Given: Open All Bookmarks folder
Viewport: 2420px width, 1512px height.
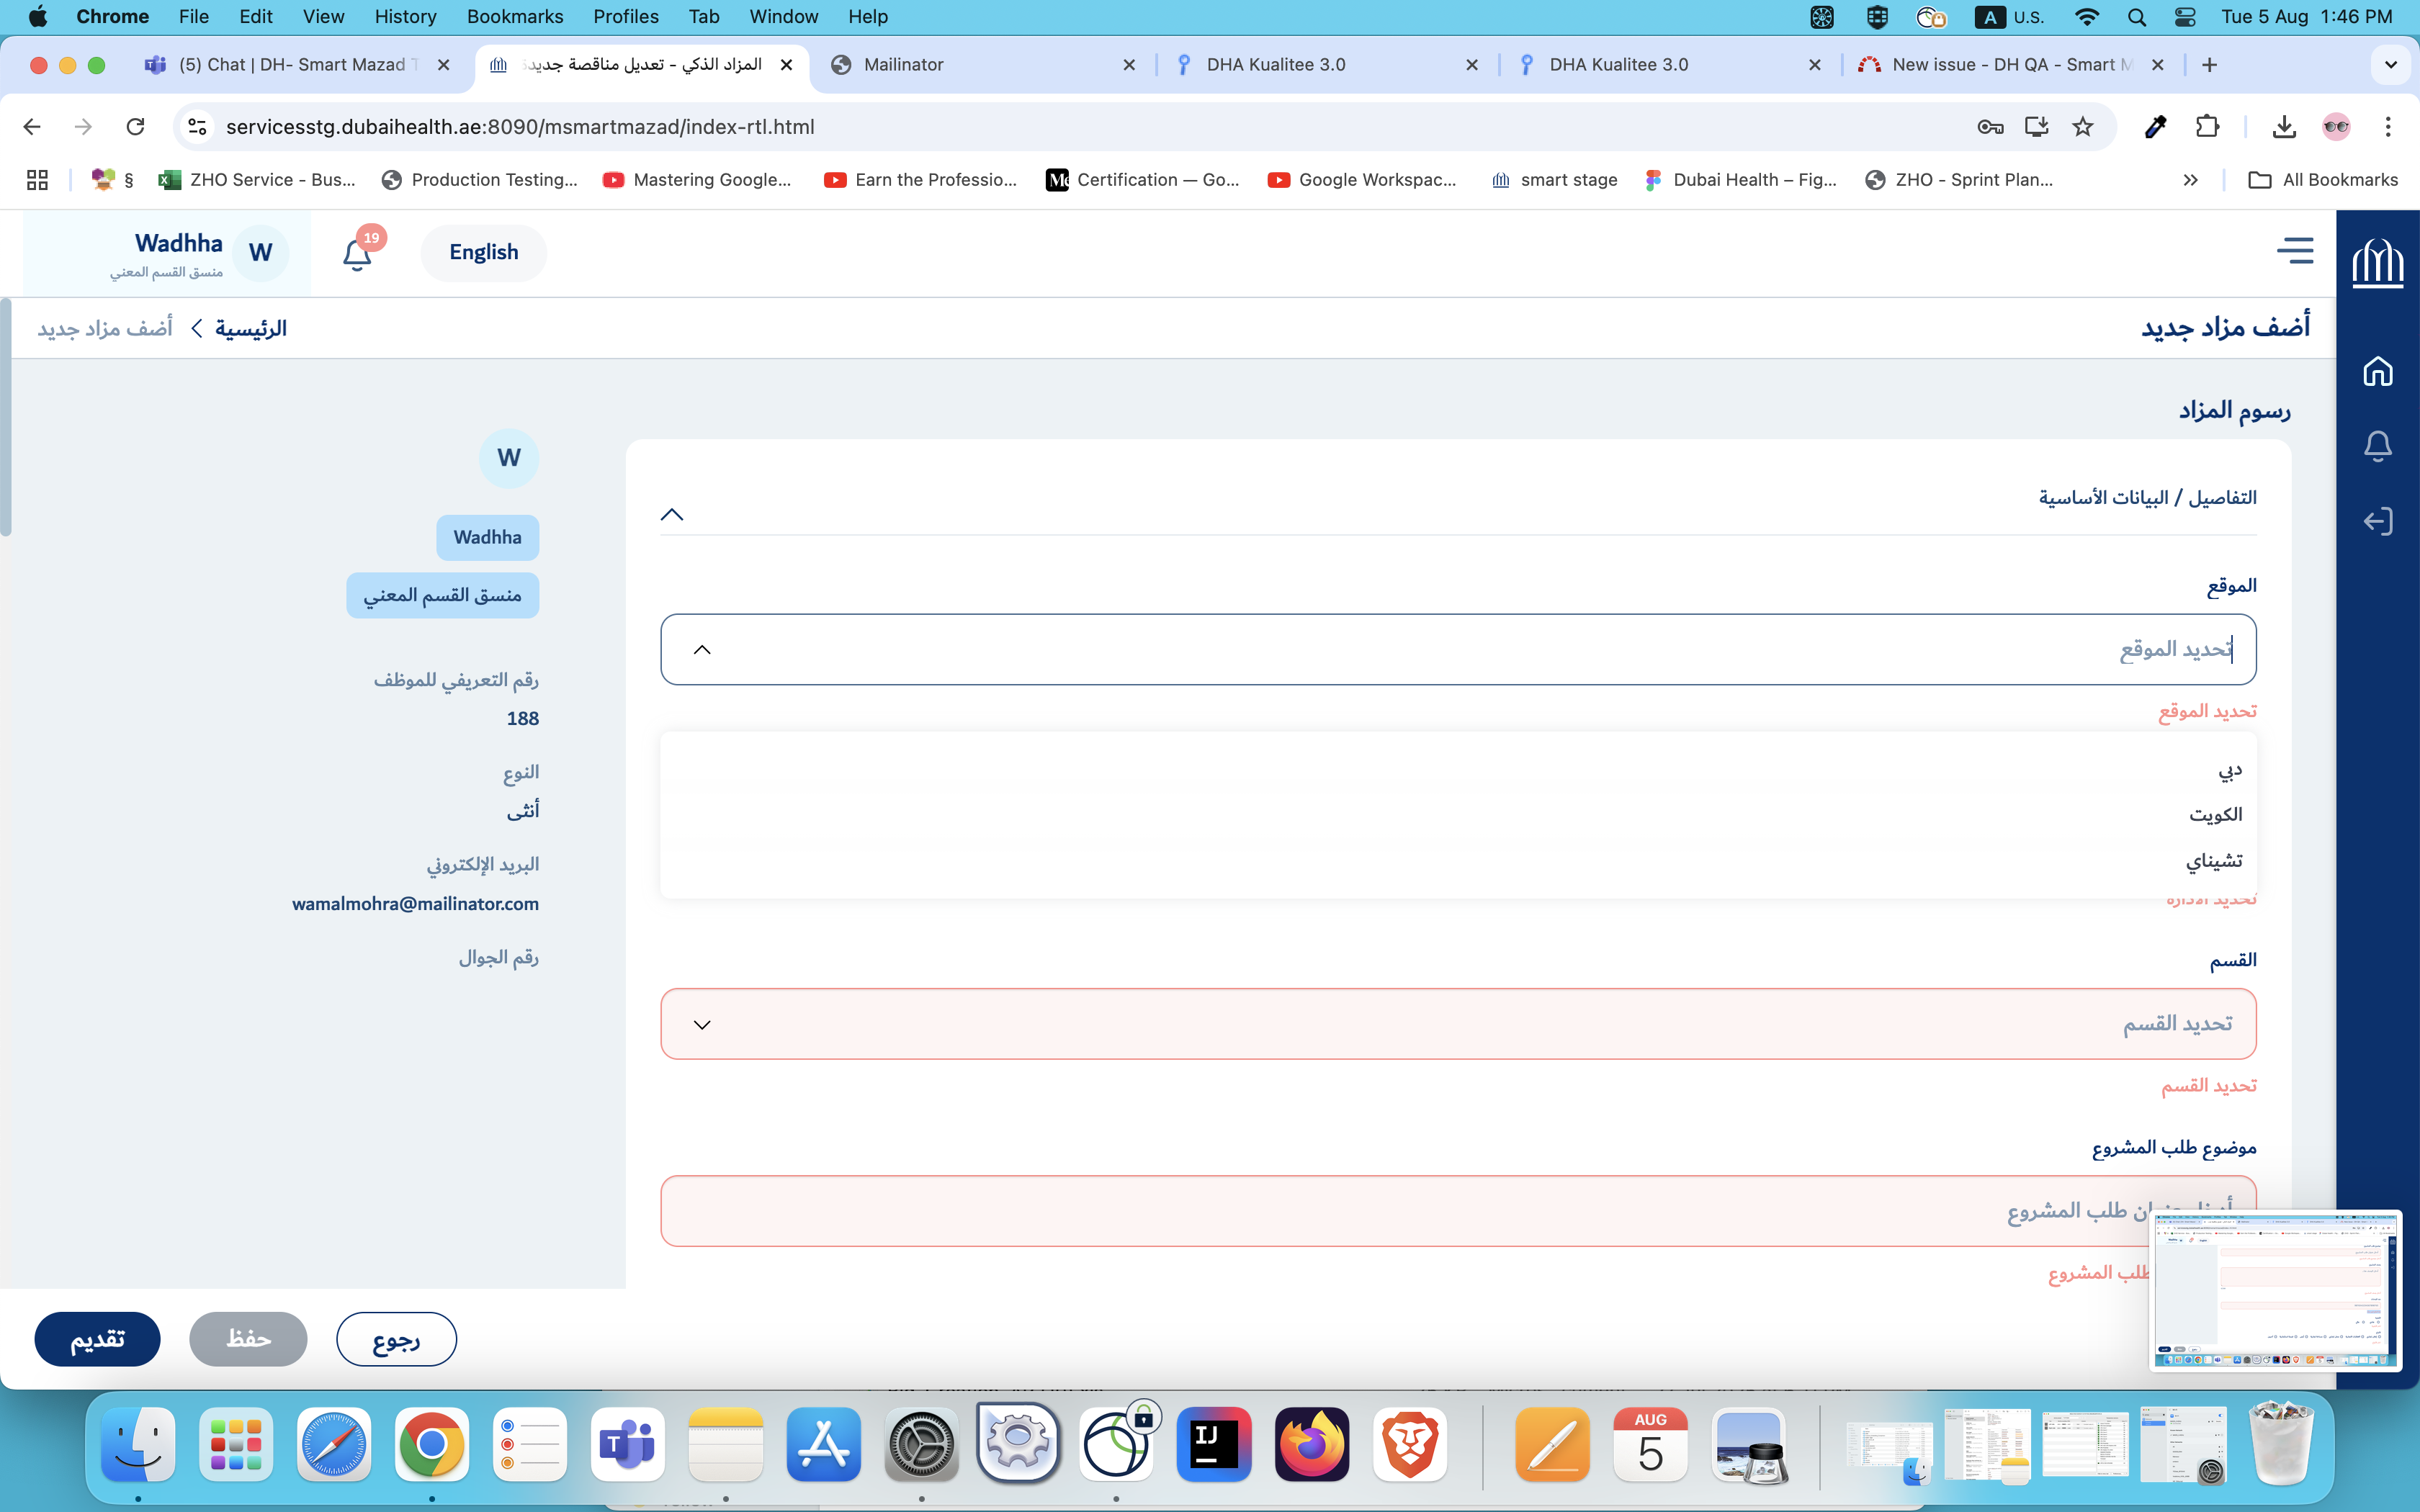Looking at the screenshot, I should [x=2323, y=180].
